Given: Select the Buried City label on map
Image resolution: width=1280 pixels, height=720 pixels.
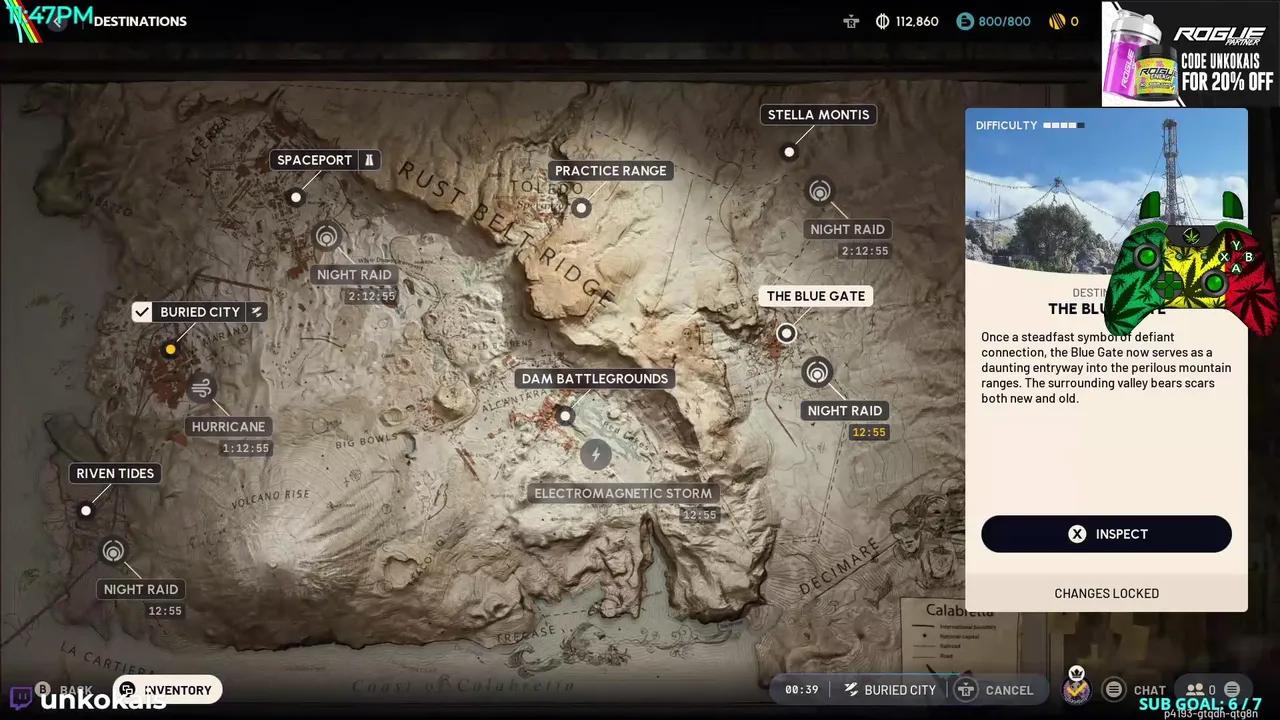Looking at the screenshot, I should coord(200,312).
